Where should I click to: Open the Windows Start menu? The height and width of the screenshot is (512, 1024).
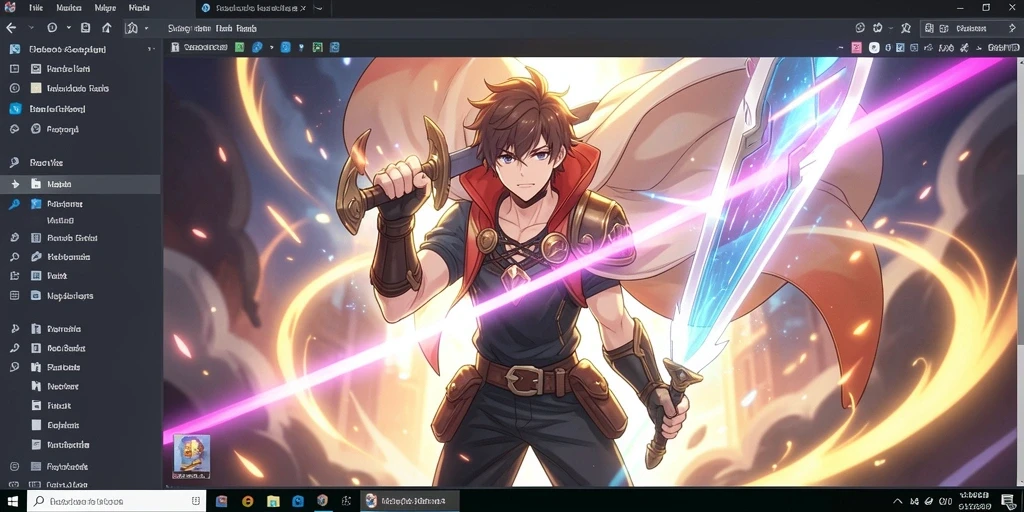point(13,501)
